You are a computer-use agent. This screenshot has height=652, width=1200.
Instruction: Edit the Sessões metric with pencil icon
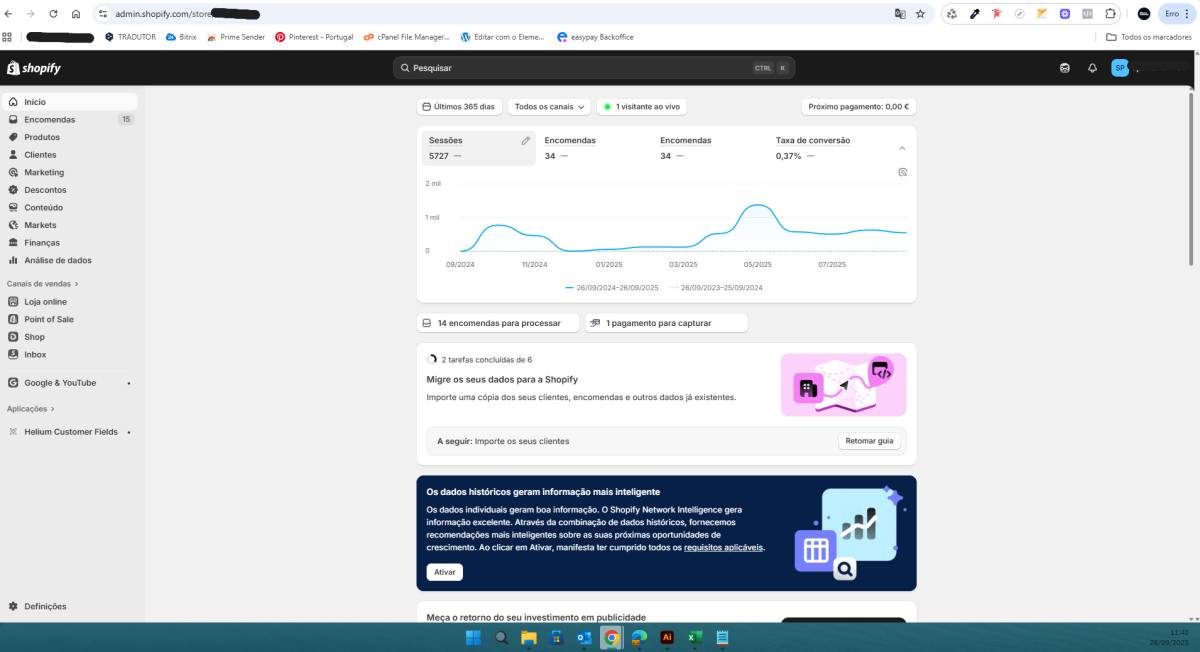[526, 141]
